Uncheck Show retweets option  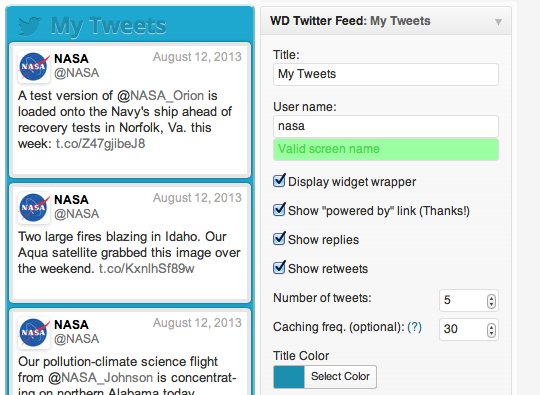279,267
